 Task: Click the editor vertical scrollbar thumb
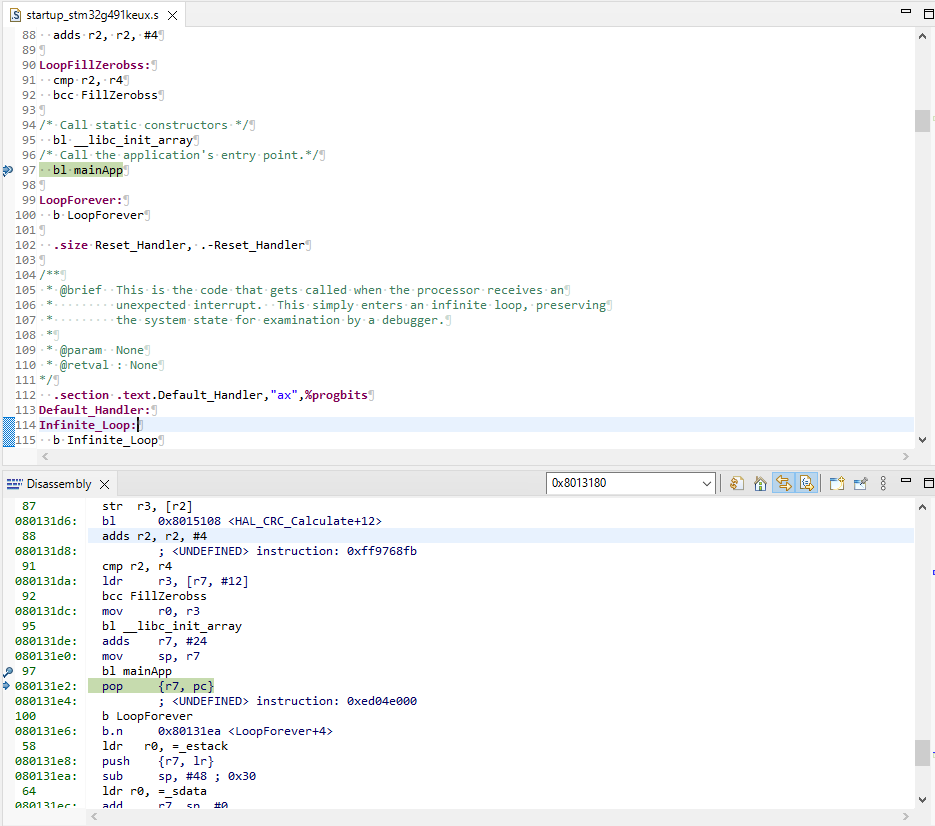pos(922,120)
